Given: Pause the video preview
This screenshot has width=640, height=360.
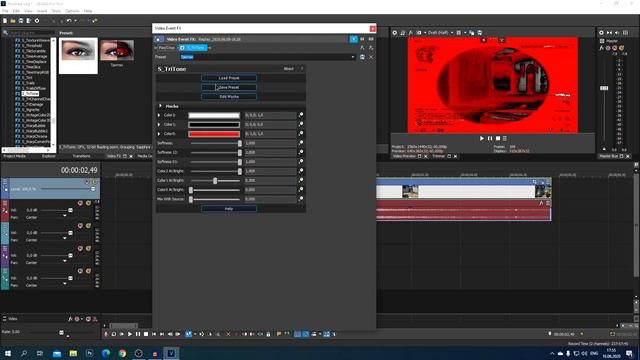Looking at the screenshot, I should [x=490, y=139].
